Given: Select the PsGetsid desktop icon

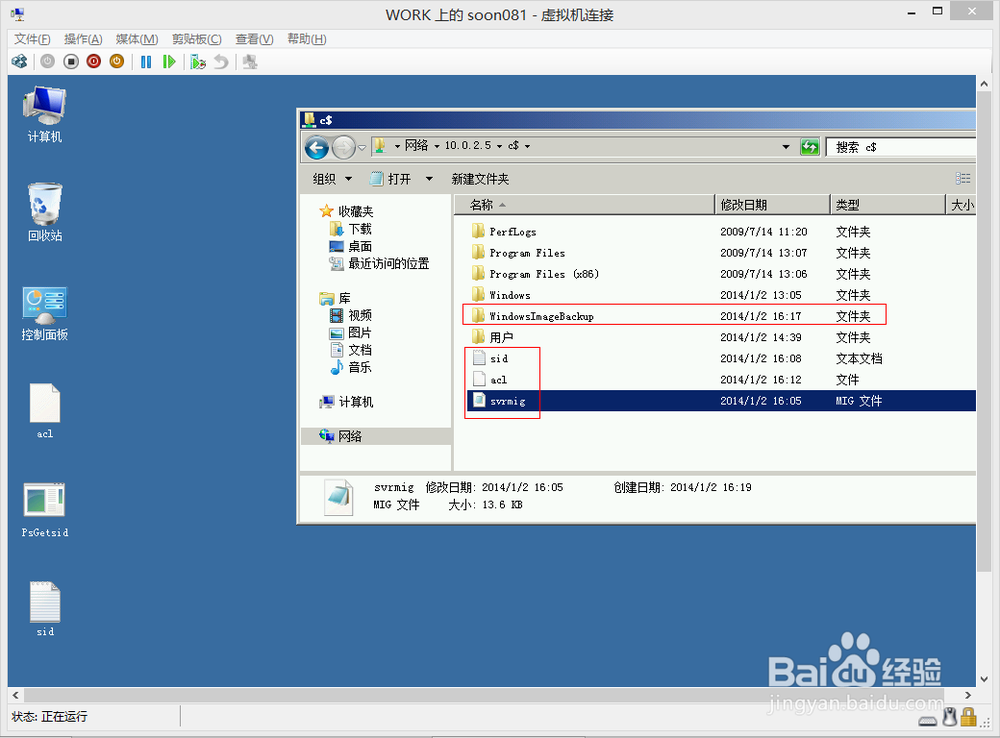Looking at the screenshot, I should point(45,510).
